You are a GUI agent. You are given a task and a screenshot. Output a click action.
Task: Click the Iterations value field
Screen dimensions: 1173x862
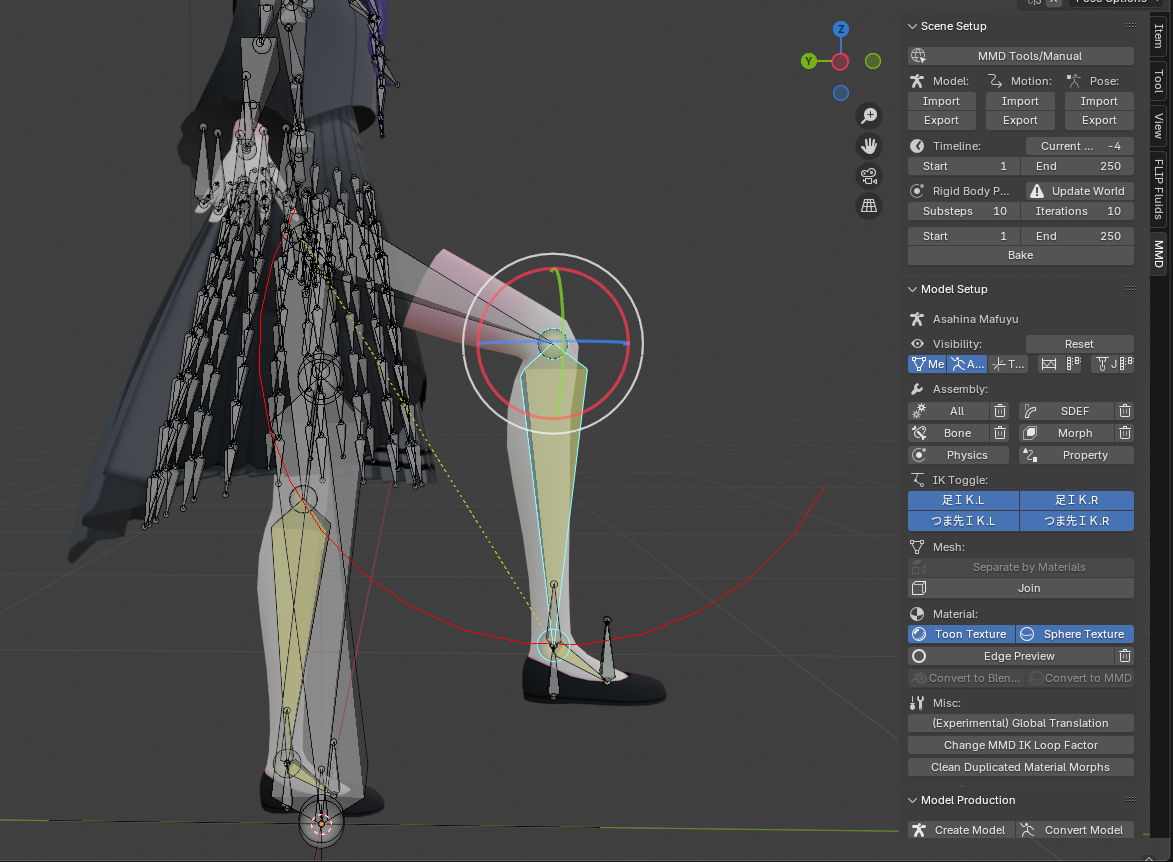point(1077,212)
